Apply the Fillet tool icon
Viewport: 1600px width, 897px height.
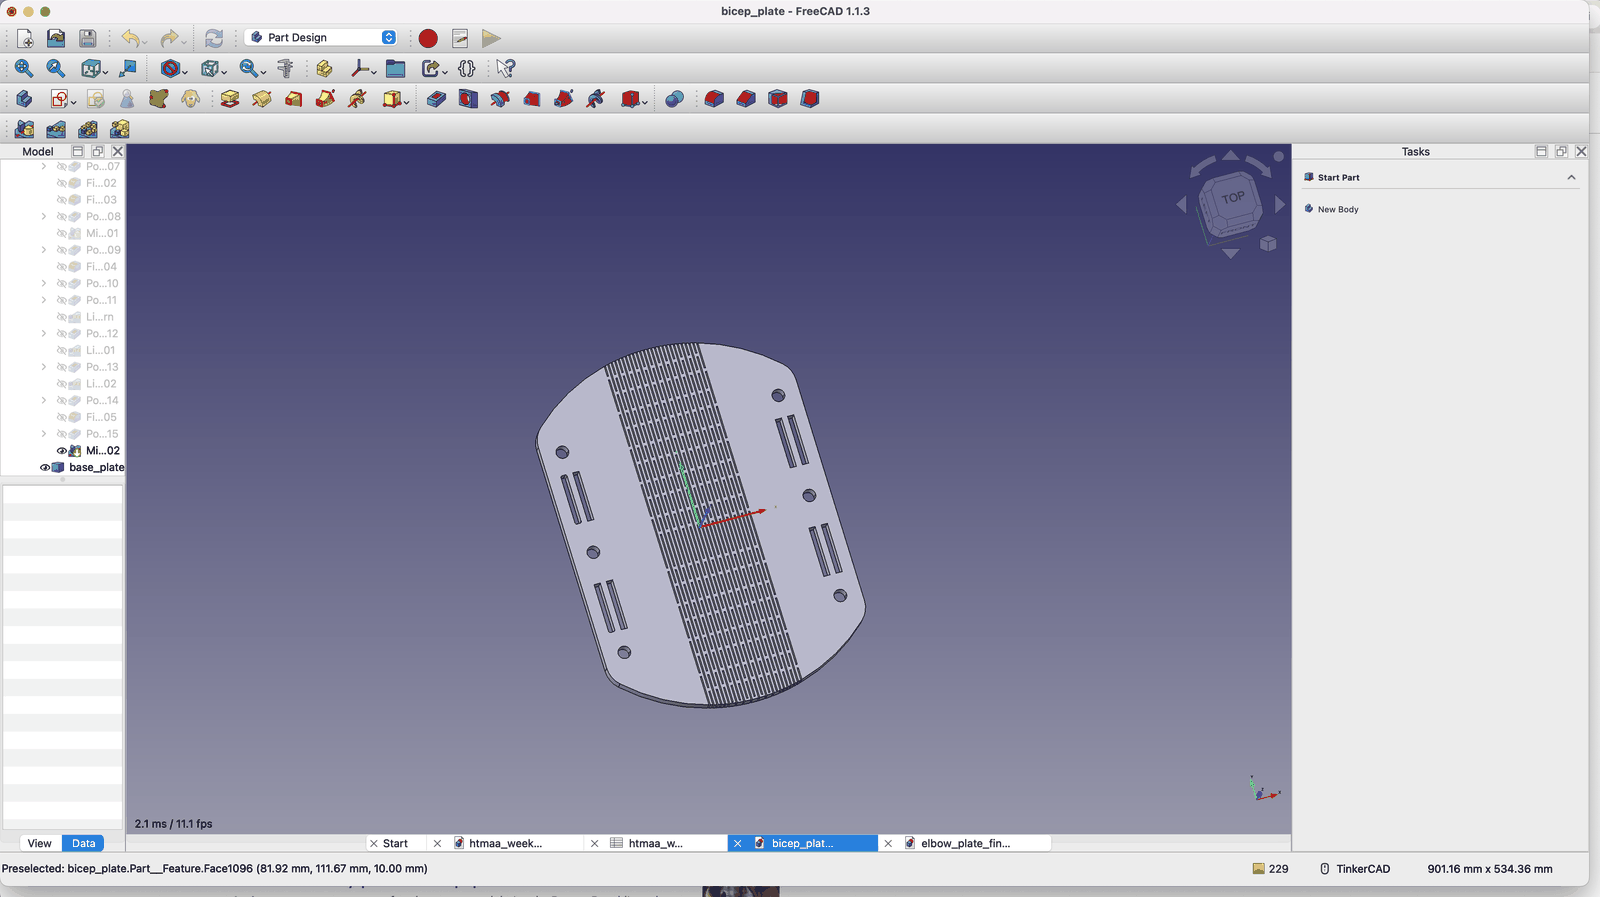pos(714,99)
